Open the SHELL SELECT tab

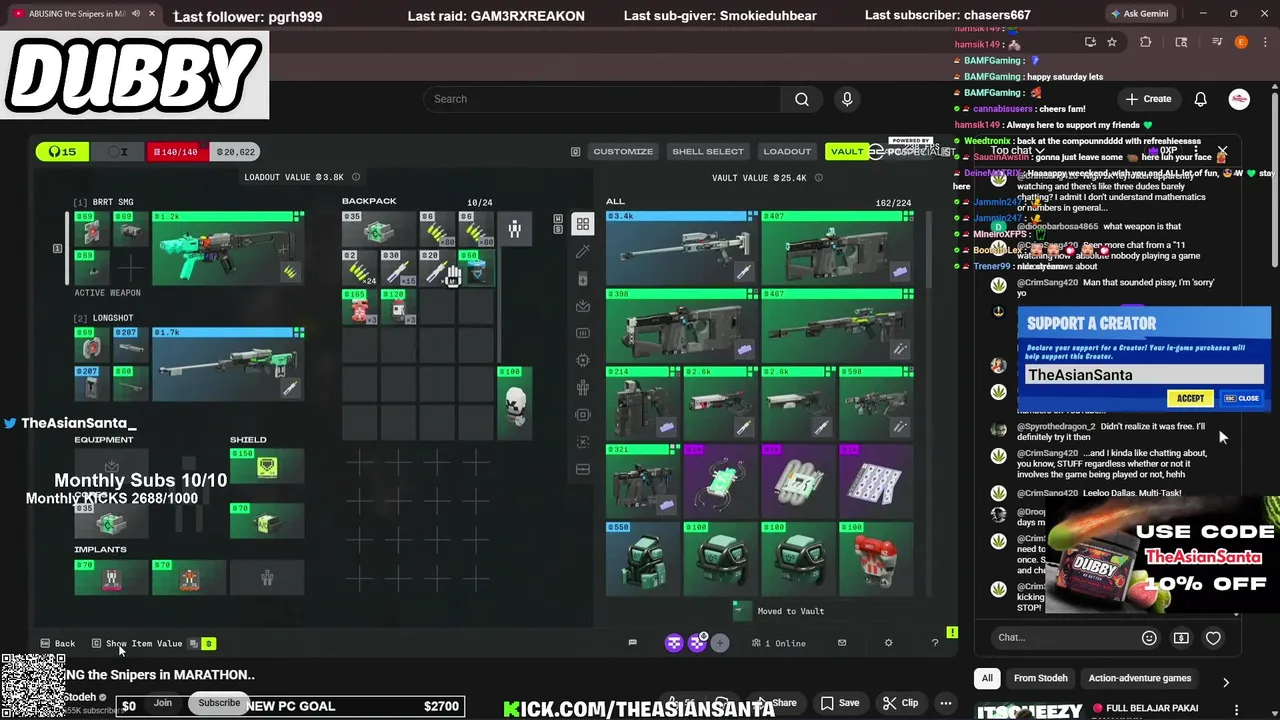[708, 151]
